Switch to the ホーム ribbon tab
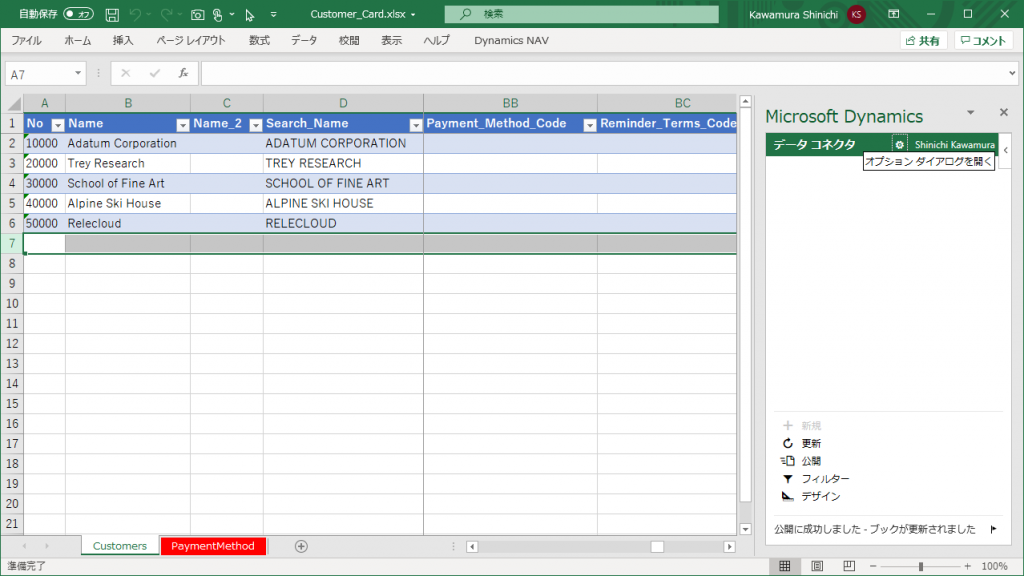 [x=78, y=40]
